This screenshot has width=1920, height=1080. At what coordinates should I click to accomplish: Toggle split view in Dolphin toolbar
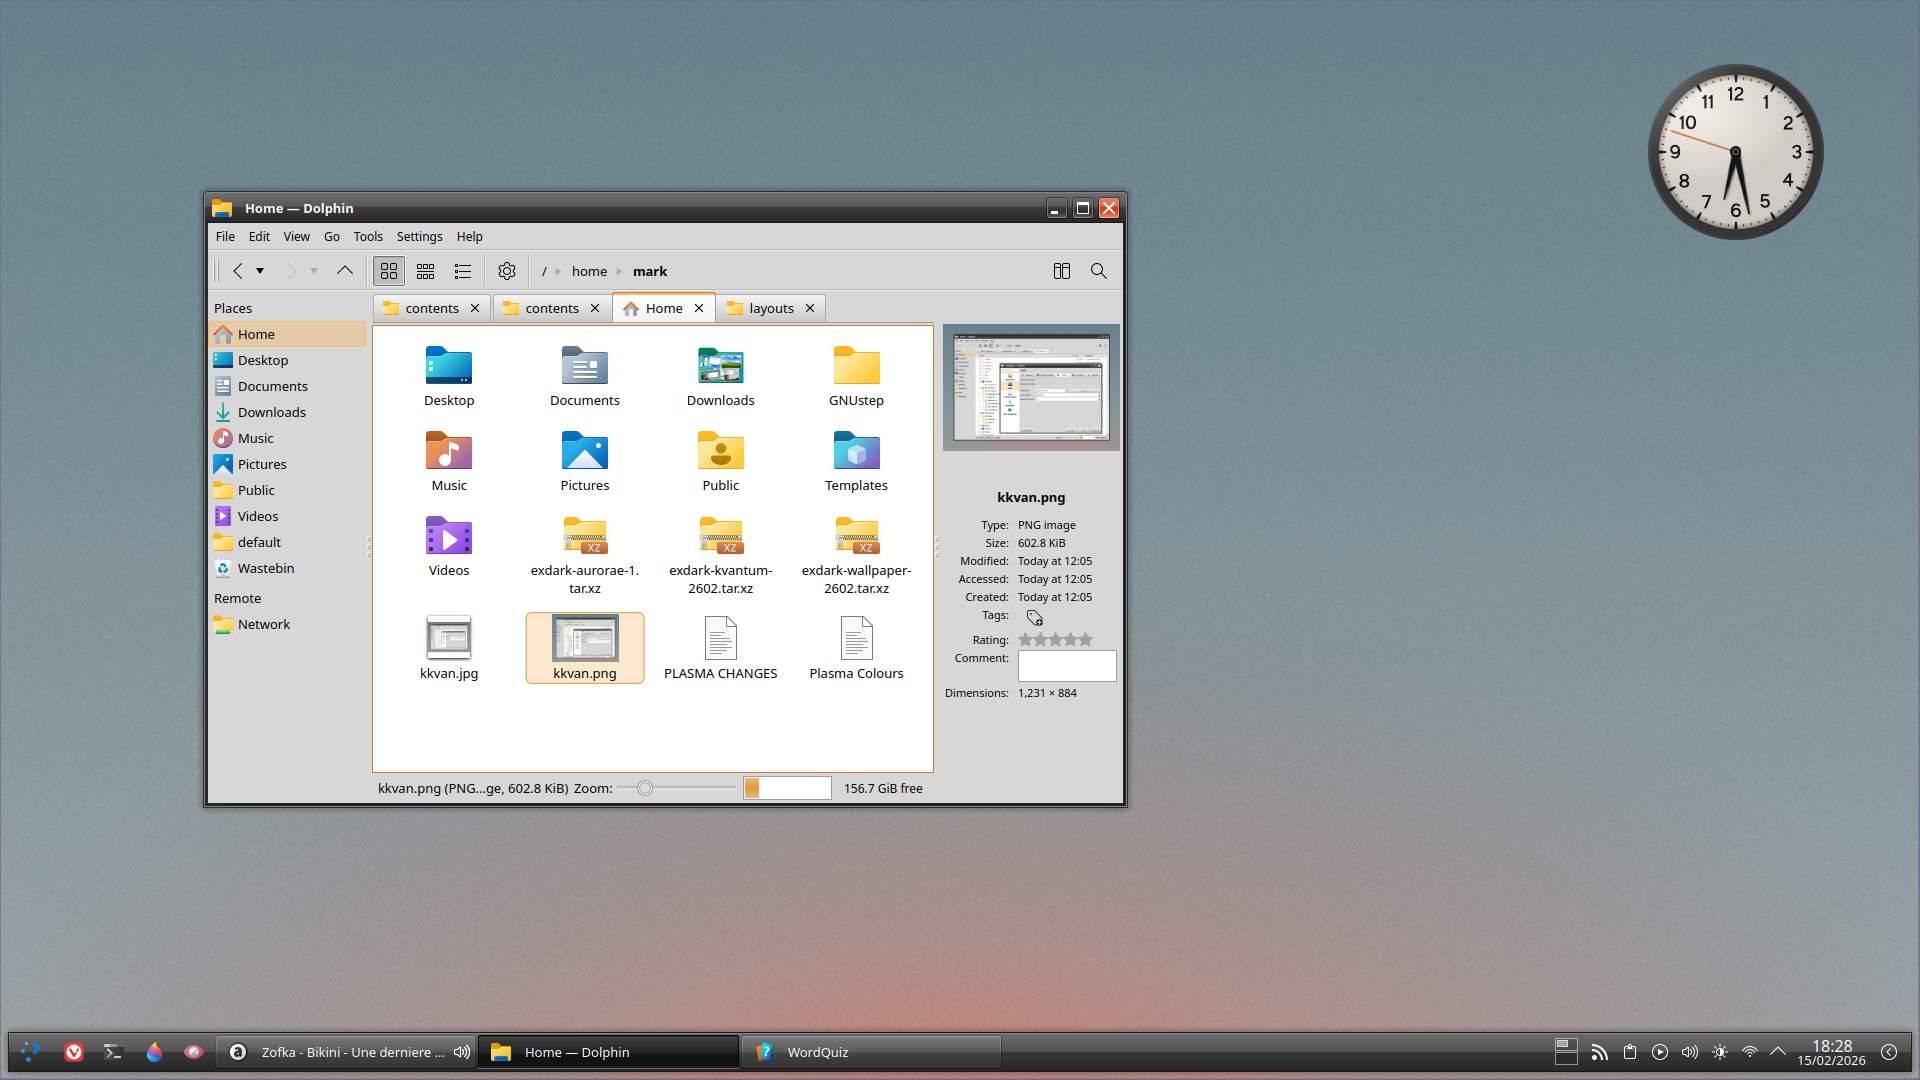tap(1062, 271)
